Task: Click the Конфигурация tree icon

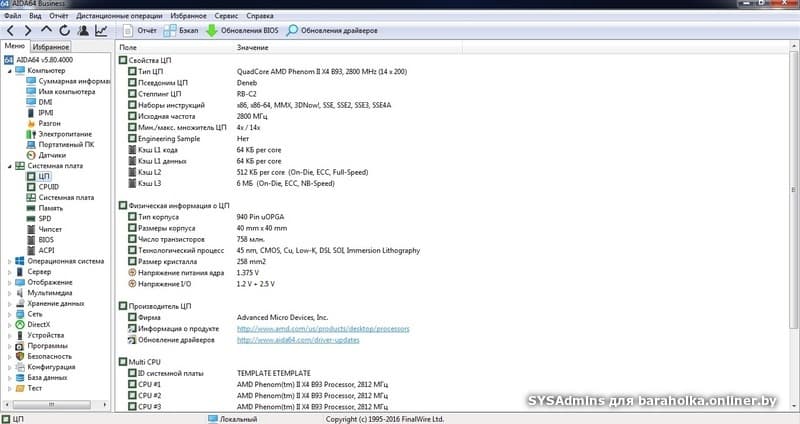Action: (x=20, y=367)
